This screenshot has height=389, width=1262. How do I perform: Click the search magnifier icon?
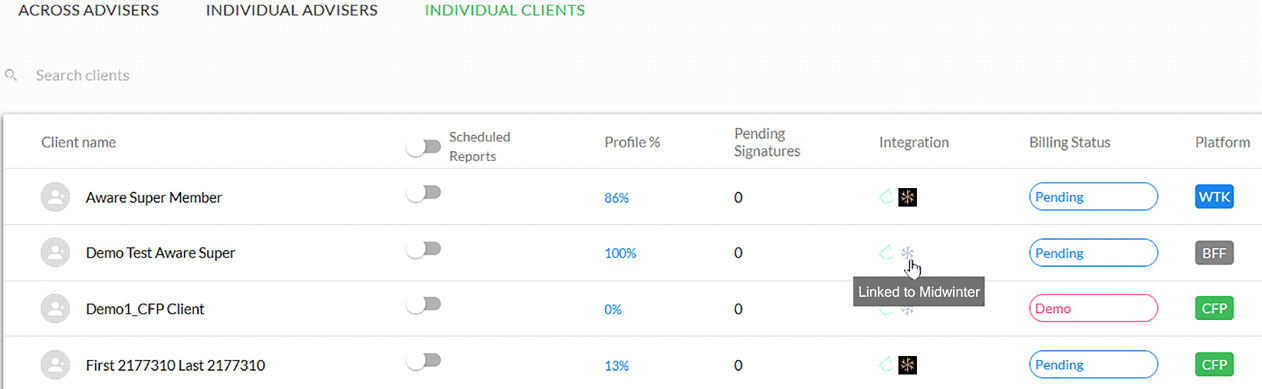12,75
